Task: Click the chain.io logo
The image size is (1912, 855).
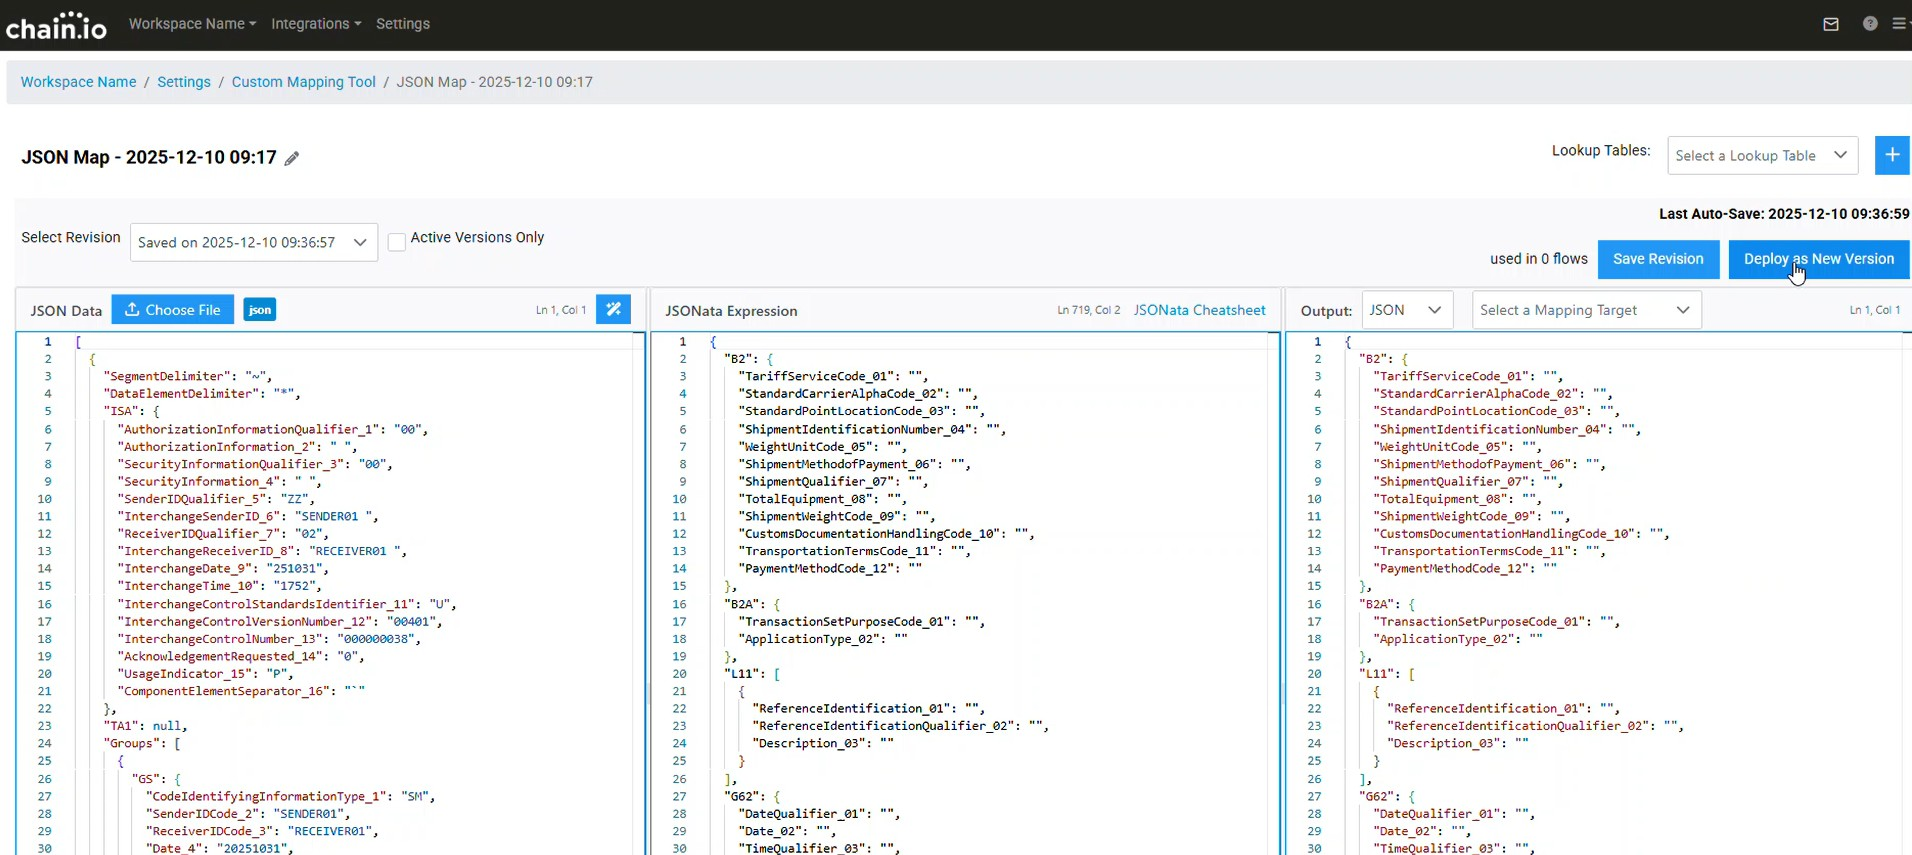Action: tap(56, 25)
